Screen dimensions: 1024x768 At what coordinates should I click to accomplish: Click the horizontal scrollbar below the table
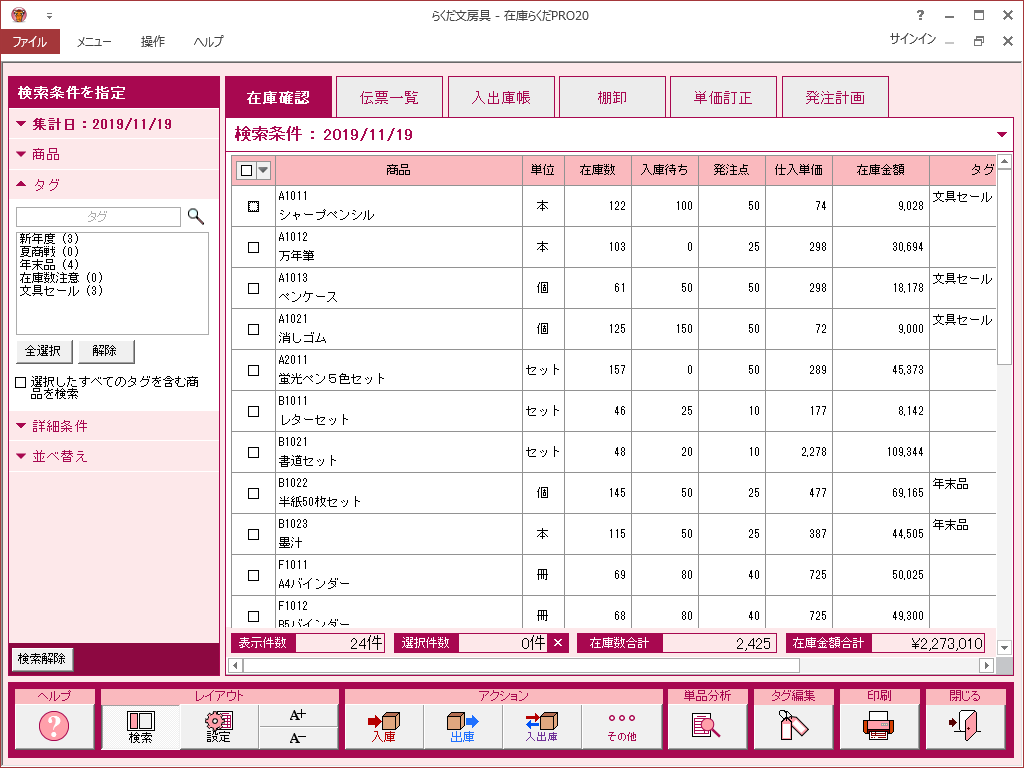tap(520, 665)
